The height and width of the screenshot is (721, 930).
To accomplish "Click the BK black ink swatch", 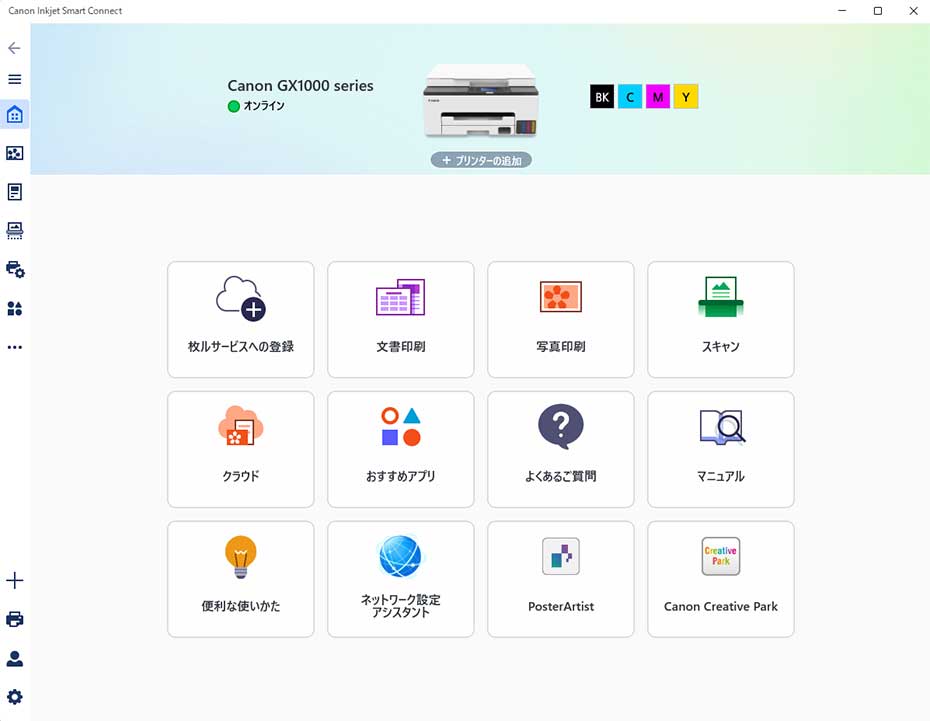I will click(x=601, y=97).
